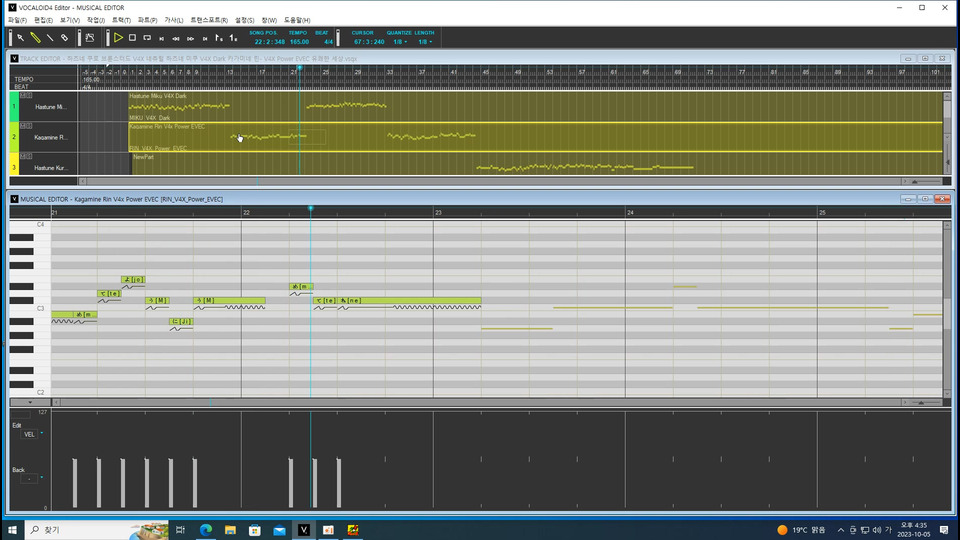Open the notification center icon
This screenshot has width=960, height=540.
[944, 530]
